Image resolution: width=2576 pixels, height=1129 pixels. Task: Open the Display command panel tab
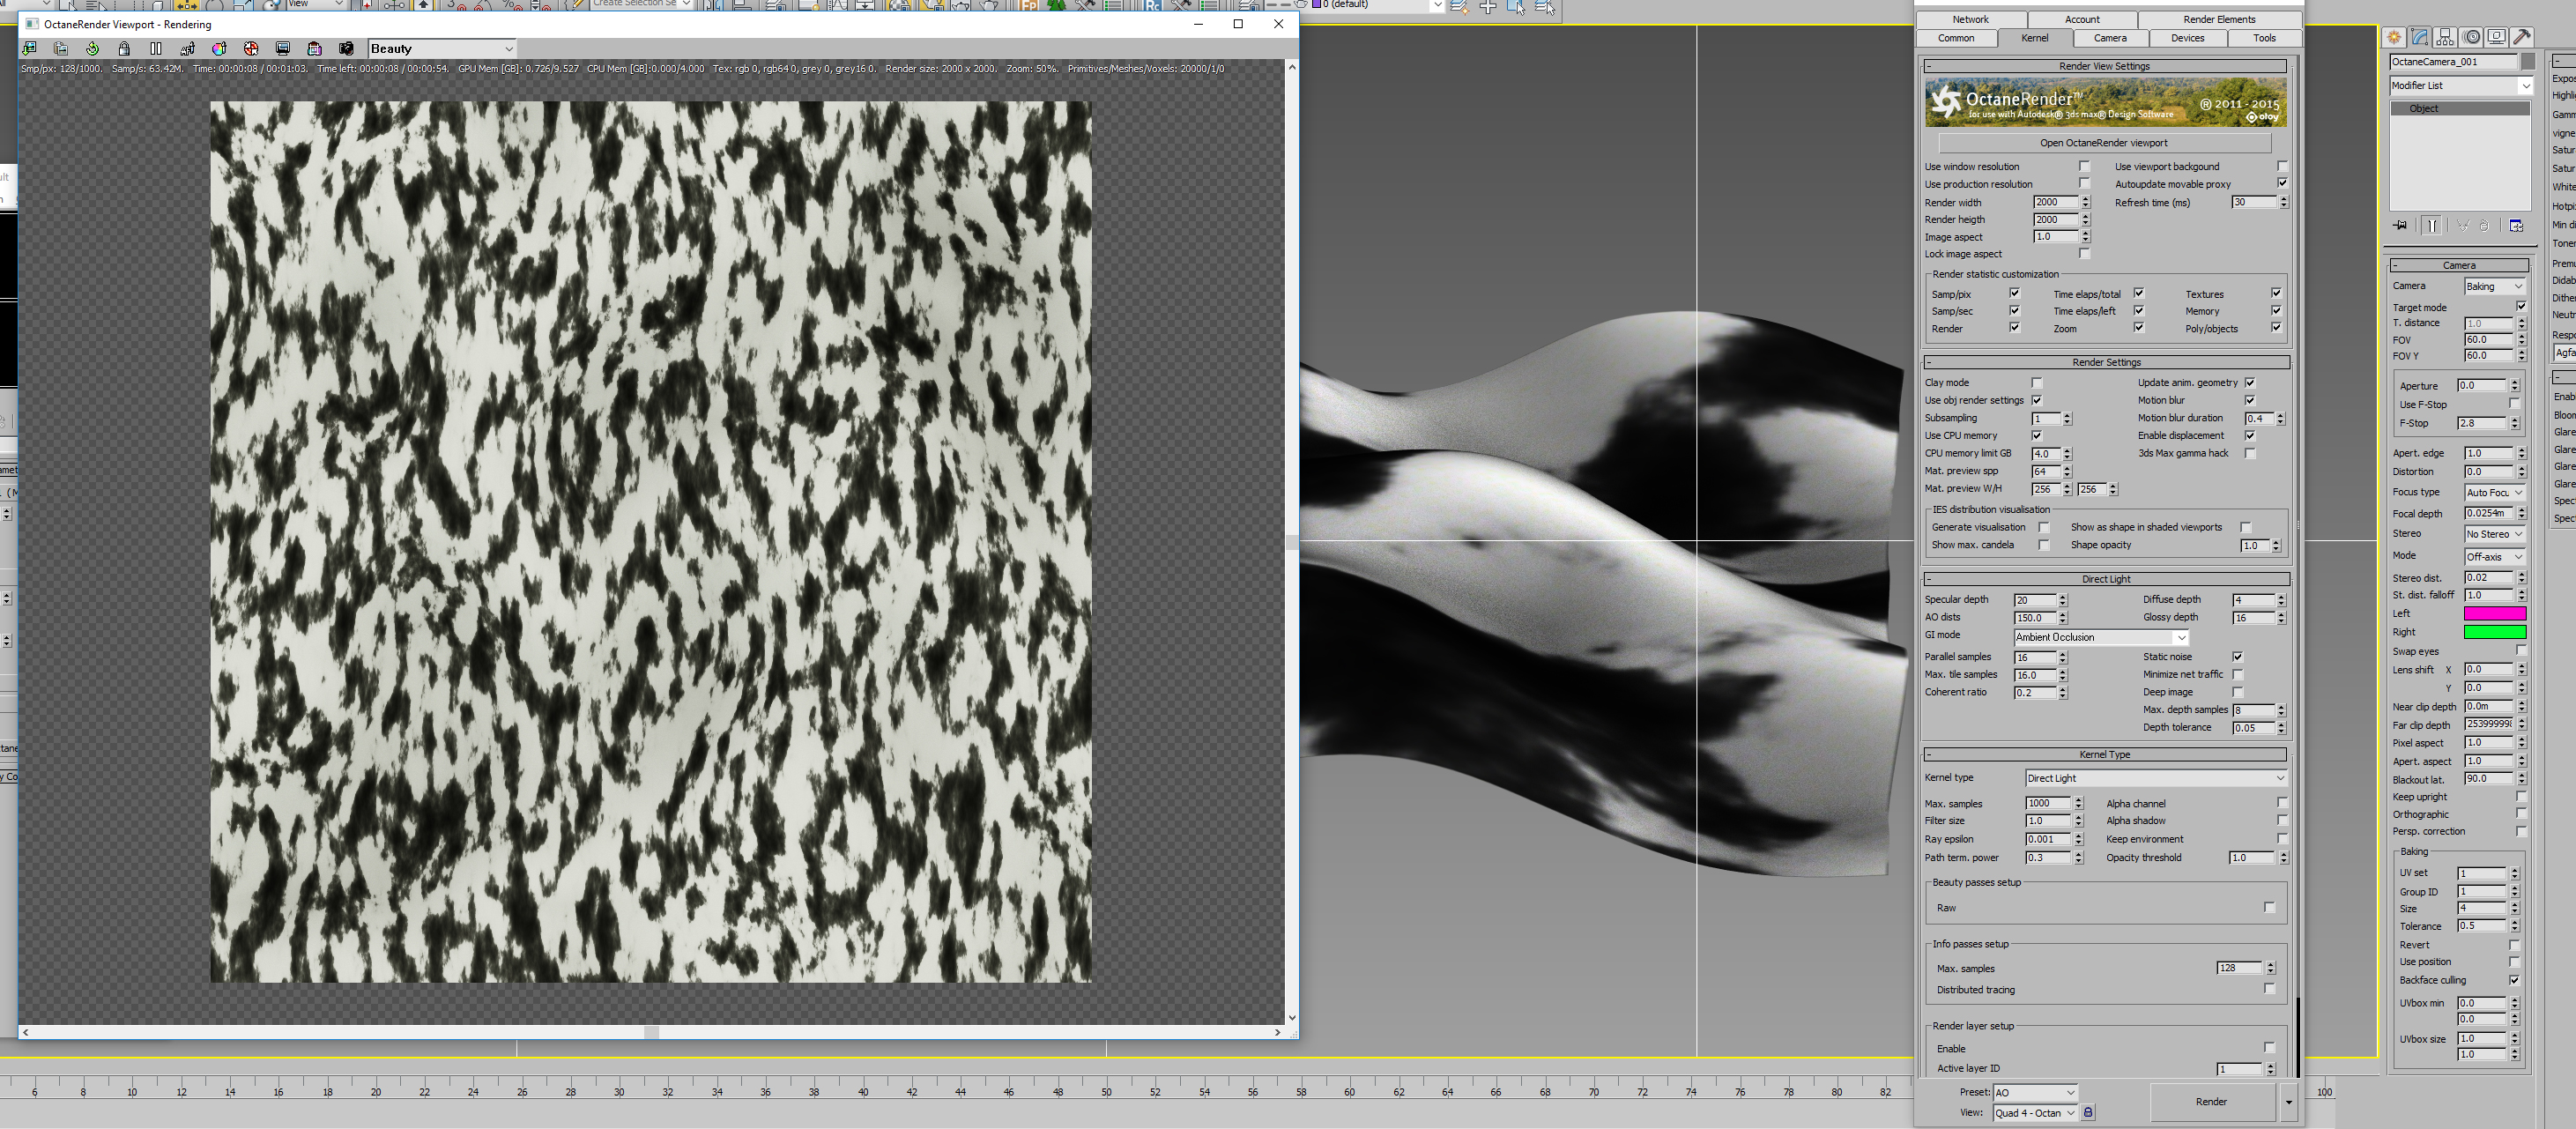pos(2497,37)
